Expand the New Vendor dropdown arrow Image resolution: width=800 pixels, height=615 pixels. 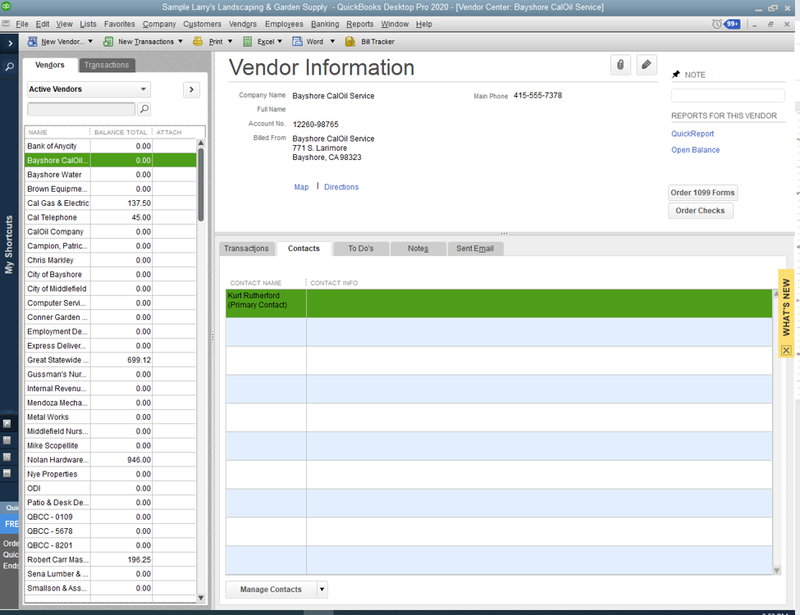pyautogui.click(x=90, y=42)
